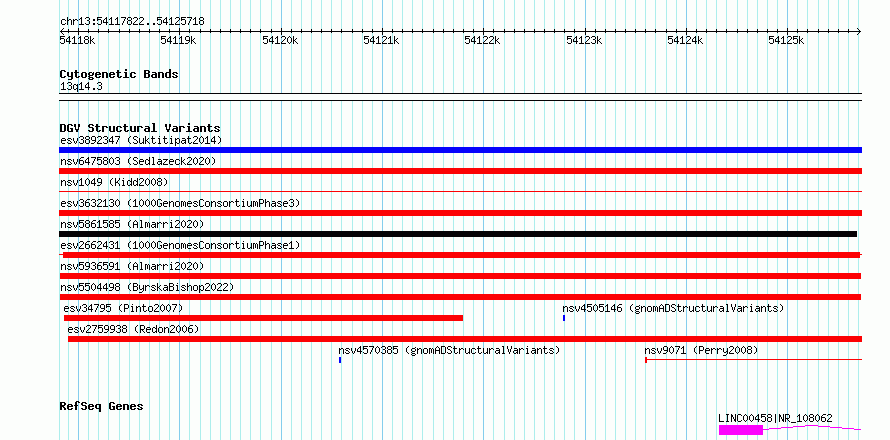Click the esv3632130 red variant bar

tap(460, 213)
